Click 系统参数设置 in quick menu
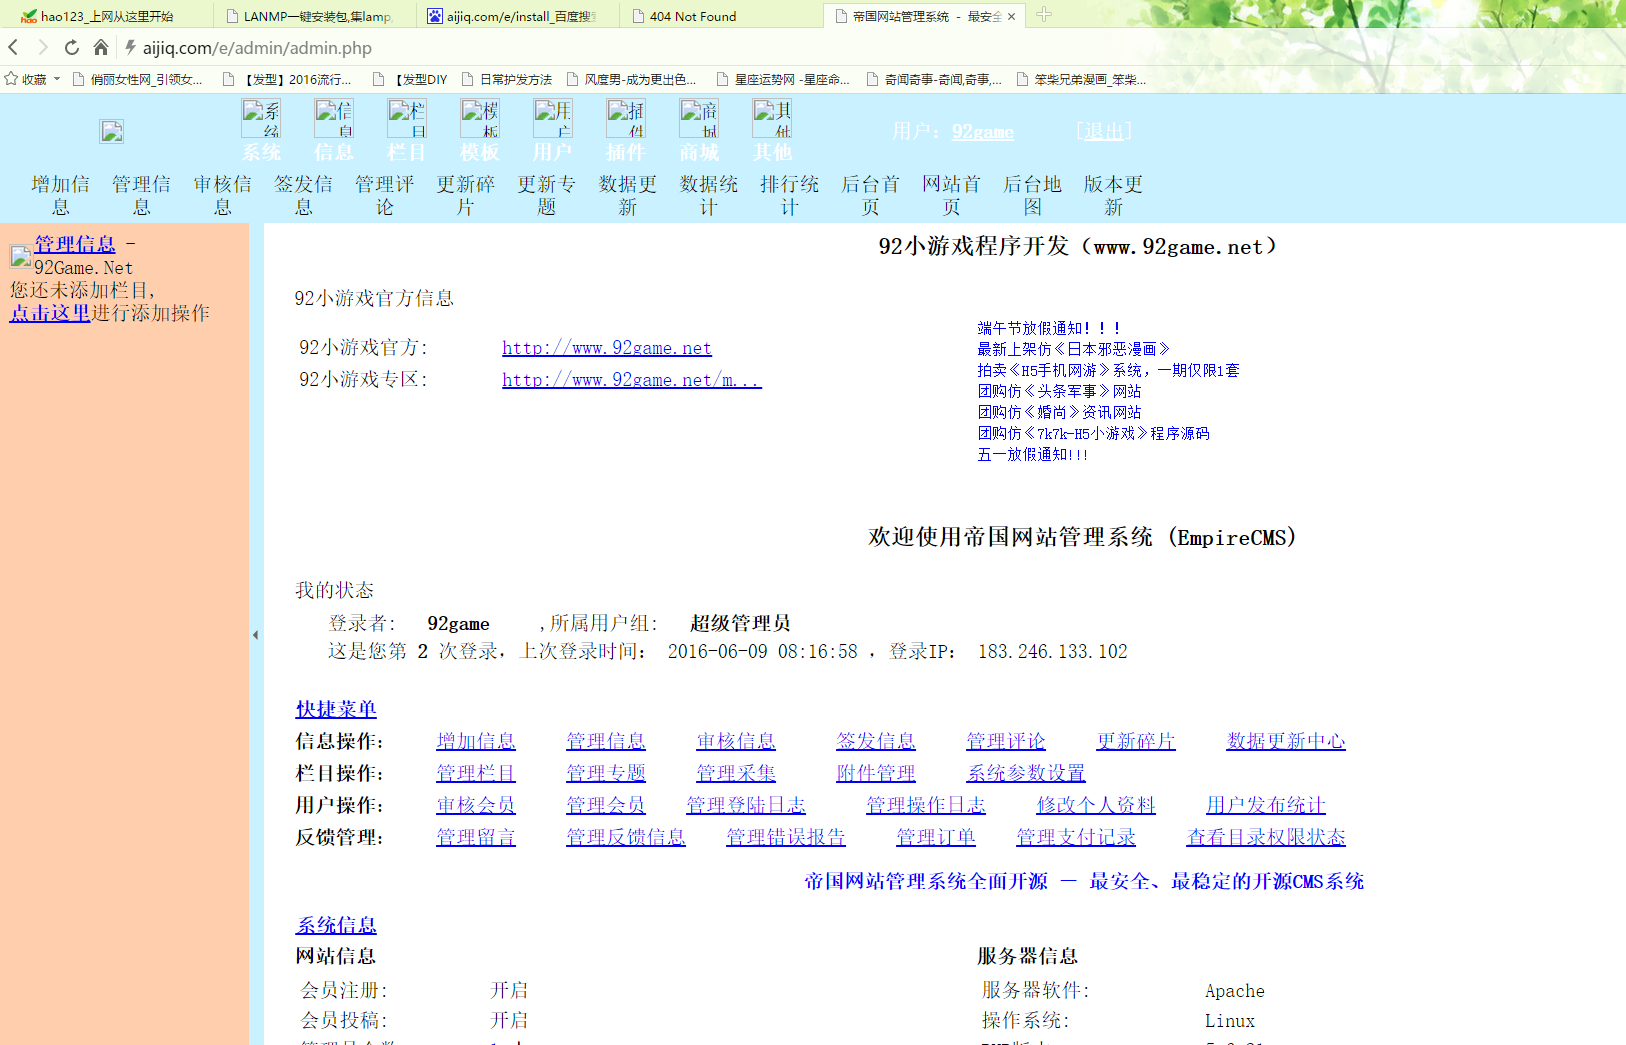This screenshot has width=1626, height=1045. 1026,773
